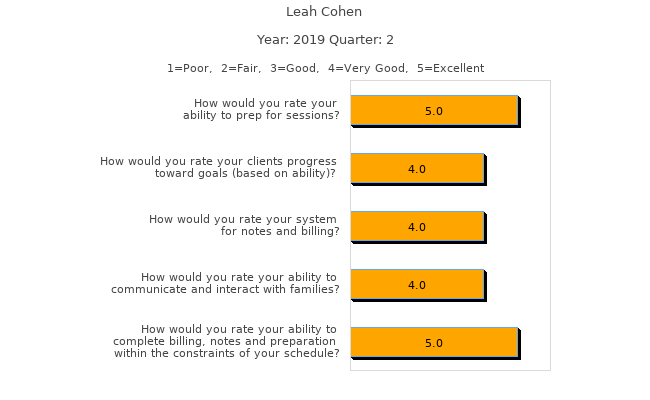Click the 'Leah Cohen' chart title
Screen dimensions: 650x400
(324, 12)
